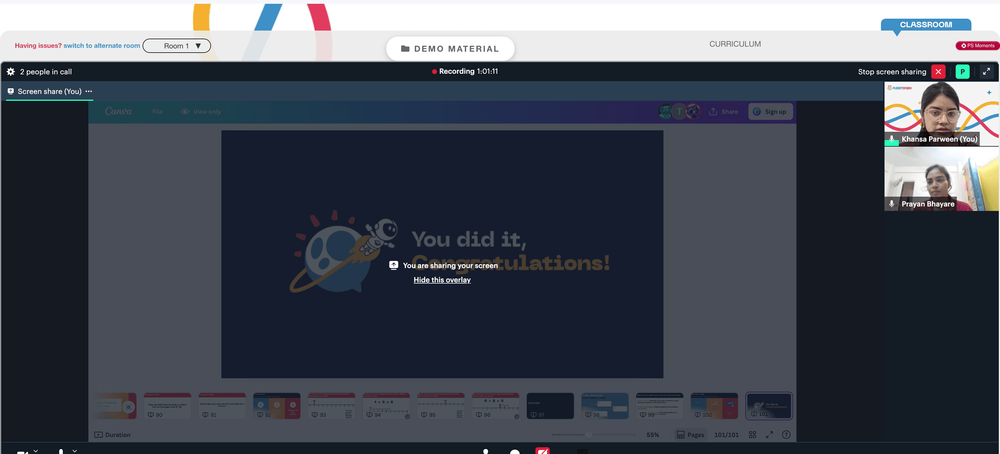1000x454 pixels.
Task: Select slide thumbnail 93
Action: click(332, 406)
